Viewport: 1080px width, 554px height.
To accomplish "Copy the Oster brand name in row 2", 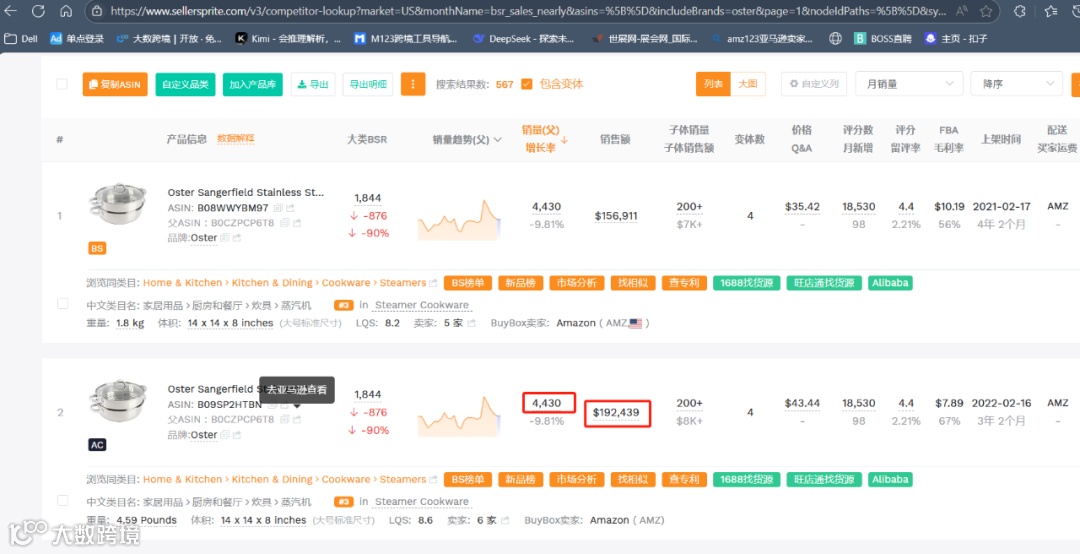I will point(225,435).
